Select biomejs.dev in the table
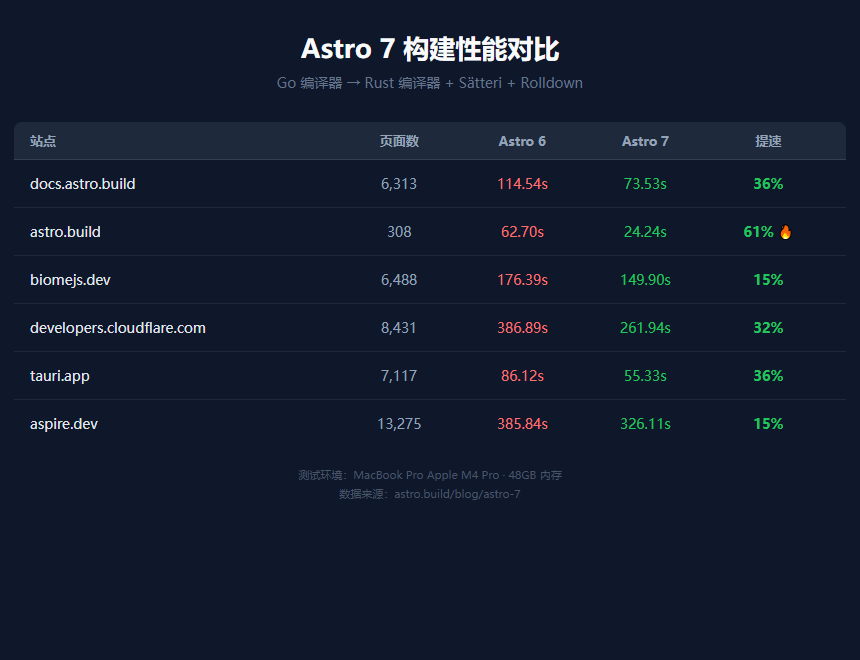860x660 pixels. pyautogui.click(x=70, y=280)
